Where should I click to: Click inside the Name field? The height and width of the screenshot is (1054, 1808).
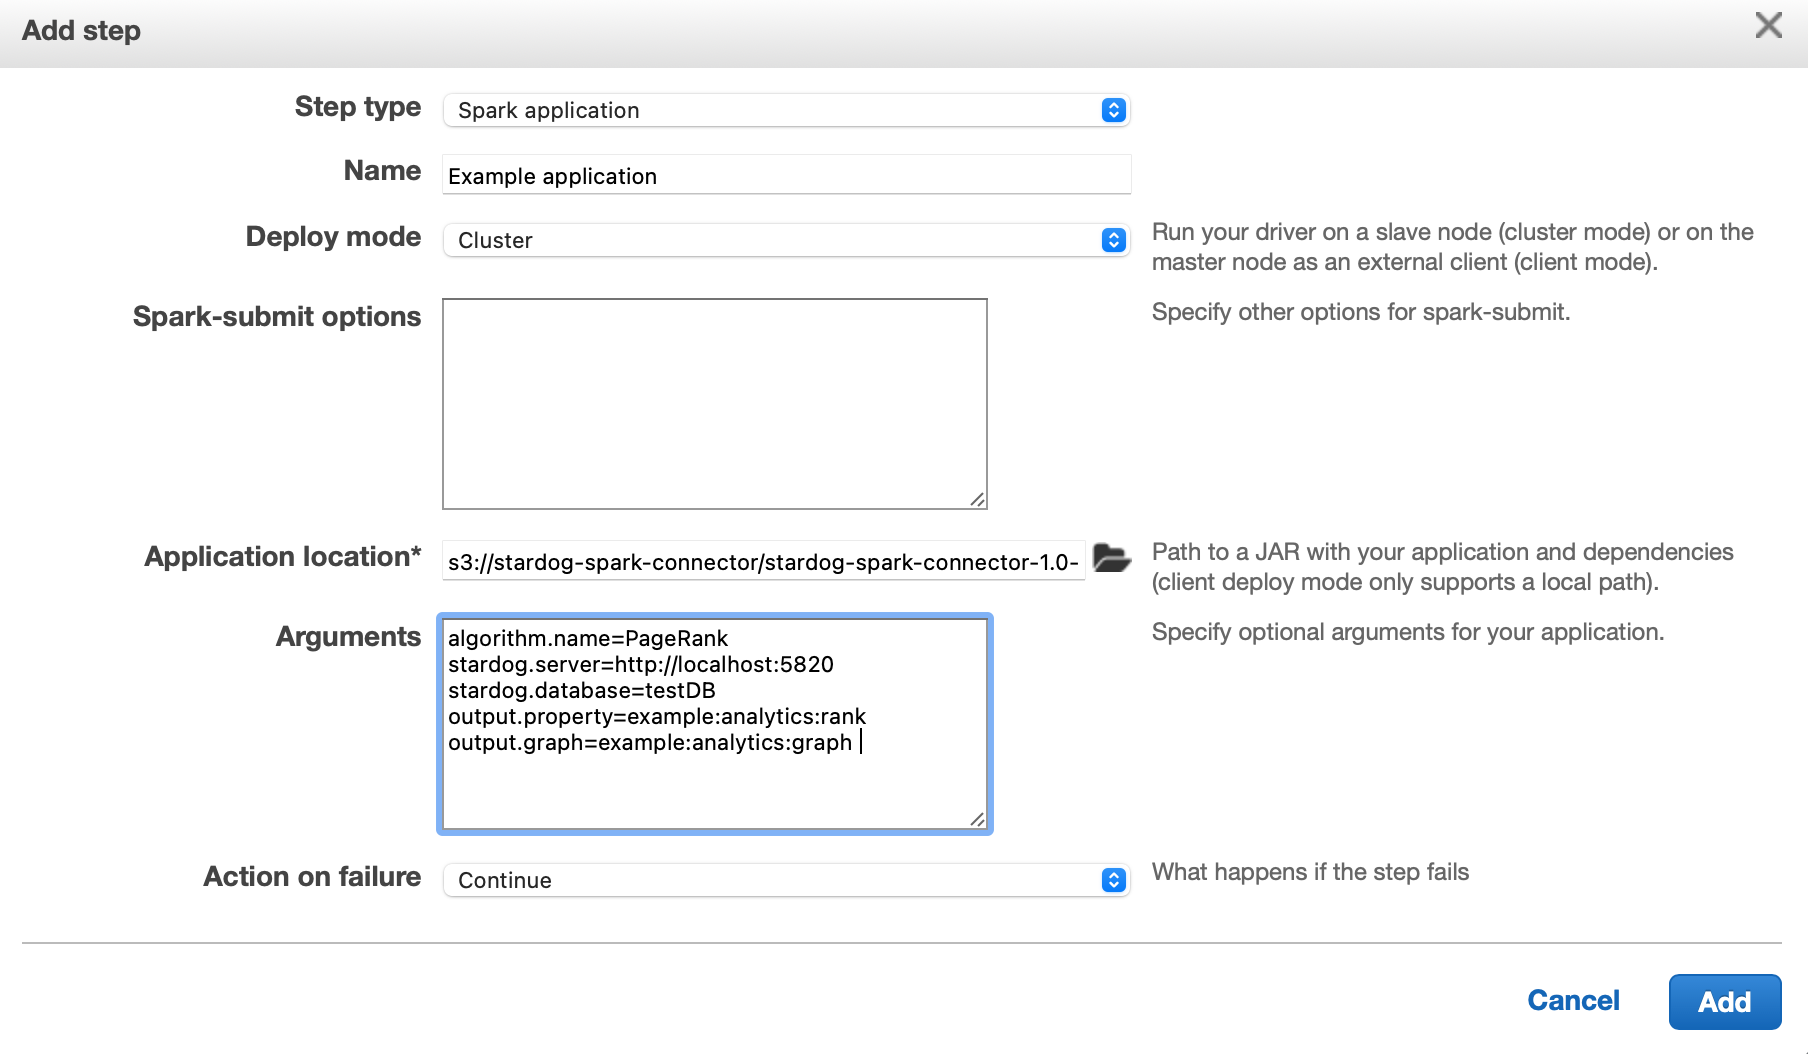click(785, 174)
